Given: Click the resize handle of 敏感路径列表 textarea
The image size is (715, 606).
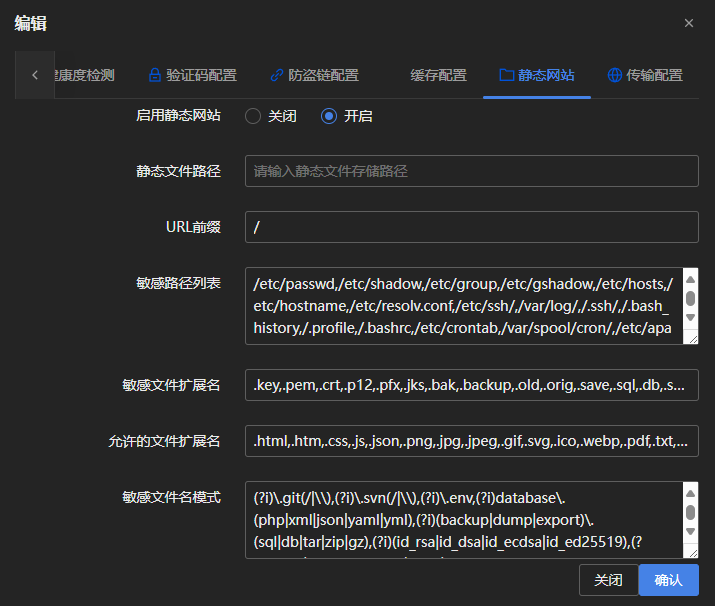Looking at the screenshot, I should (x=690, y=338).
